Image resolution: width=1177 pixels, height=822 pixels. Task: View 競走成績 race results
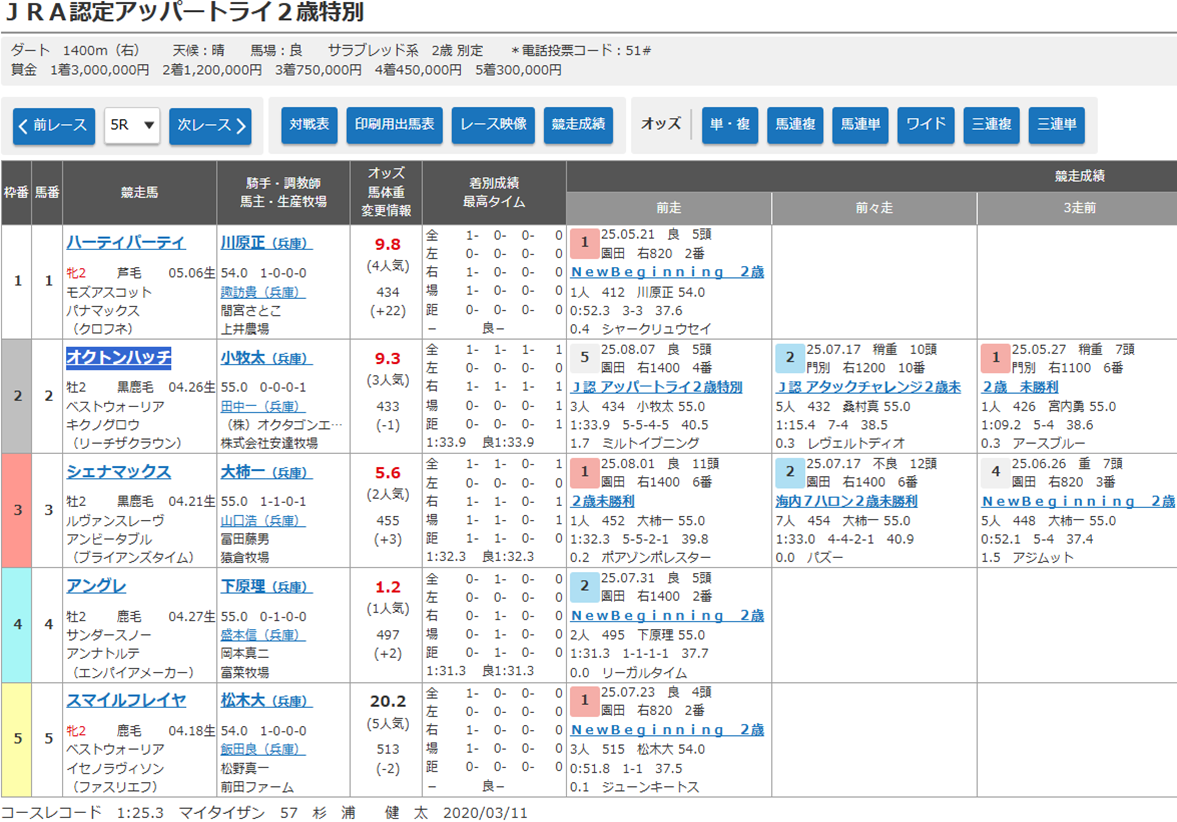click(579, 125)
